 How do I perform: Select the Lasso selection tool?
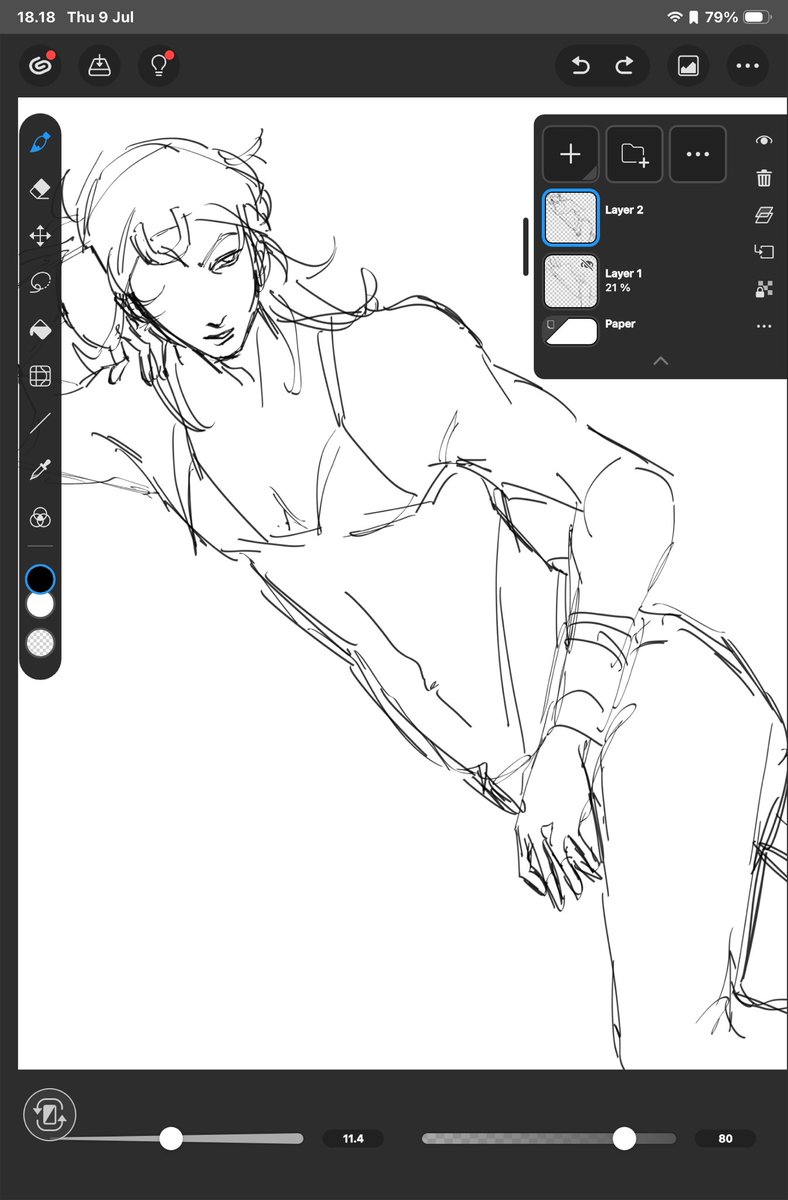coord(40,283)
